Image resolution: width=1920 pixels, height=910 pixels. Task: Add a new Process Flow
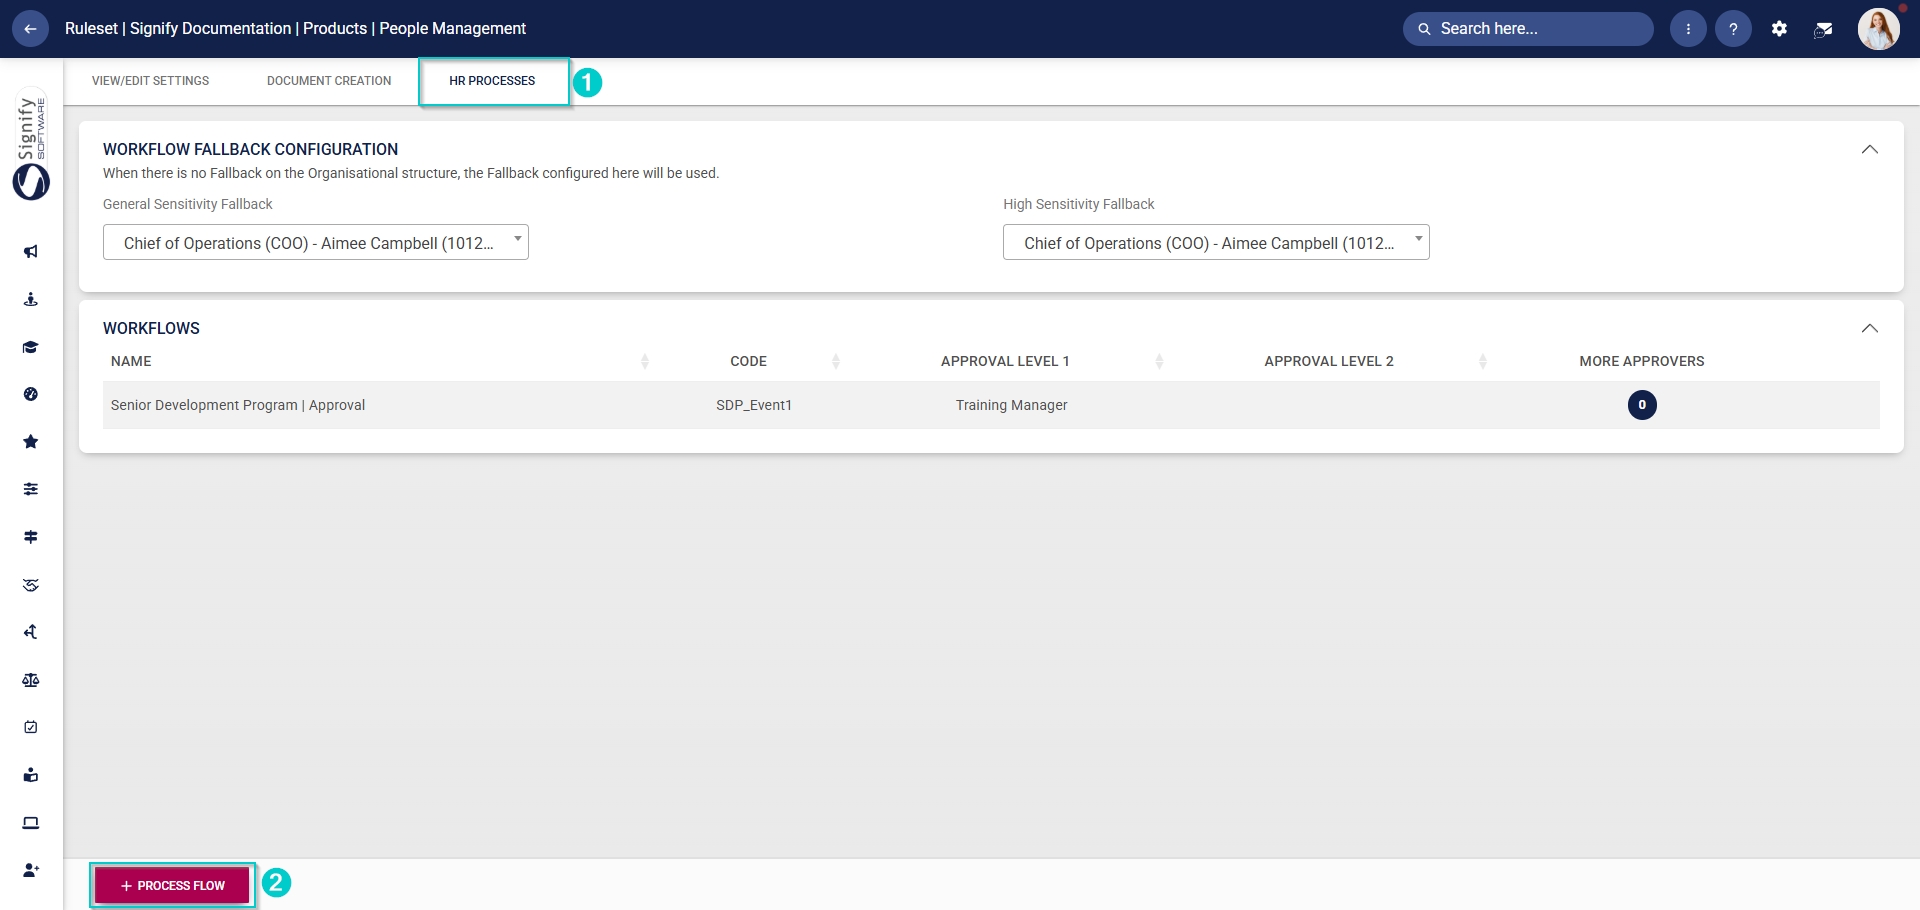(172, 886)
